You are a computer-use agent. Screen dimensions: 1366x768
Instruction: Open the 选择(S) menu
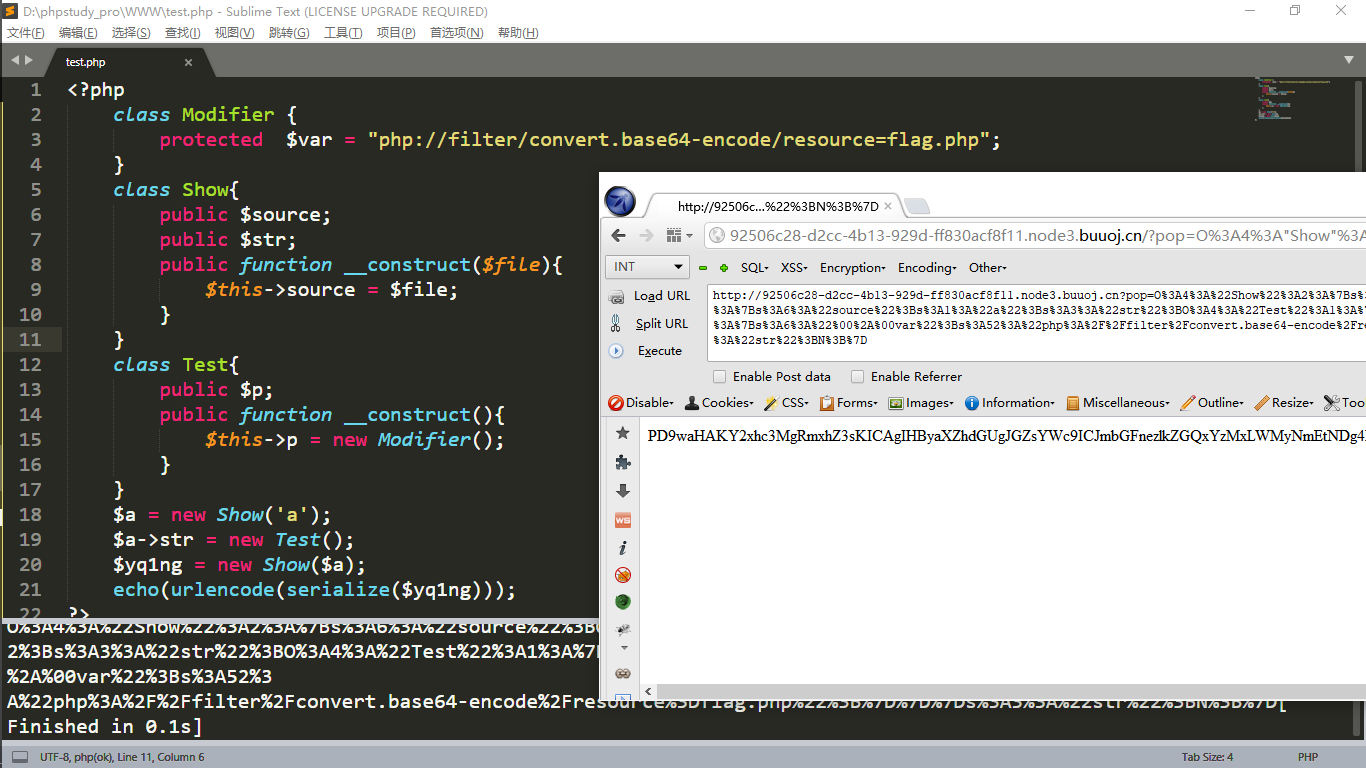pyautogui.click(x=131, y=33)
